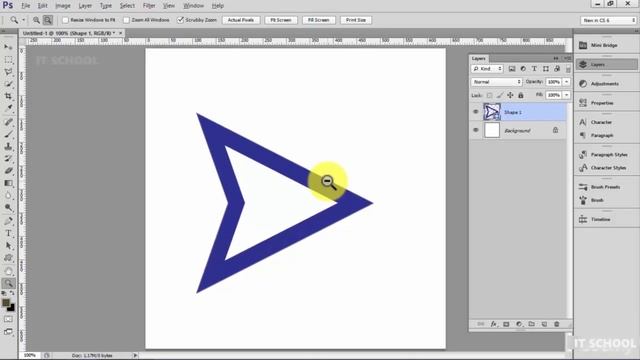Screen dimensions: 640x360
Task: Toggle pixel layer filter
Action: coord(512,69)
